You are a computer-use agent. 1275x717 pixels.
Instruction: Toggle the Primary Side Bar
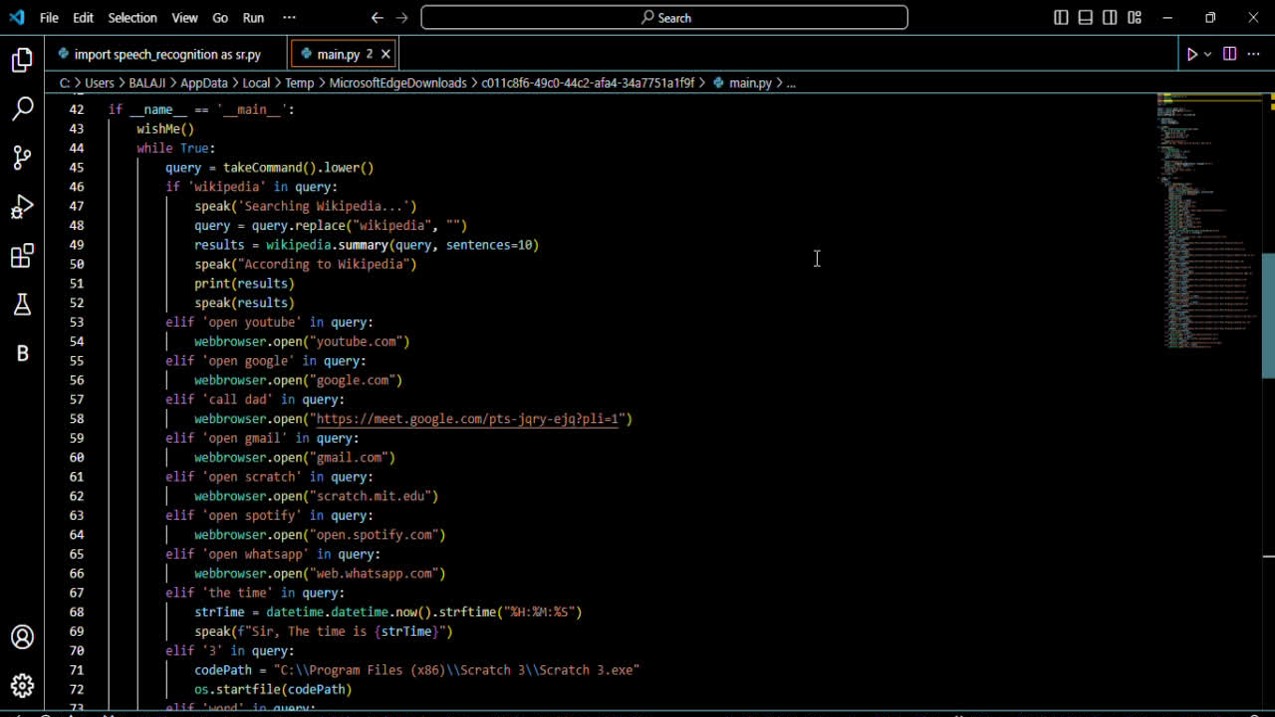pyautogui.click(x=1061, y=18)
